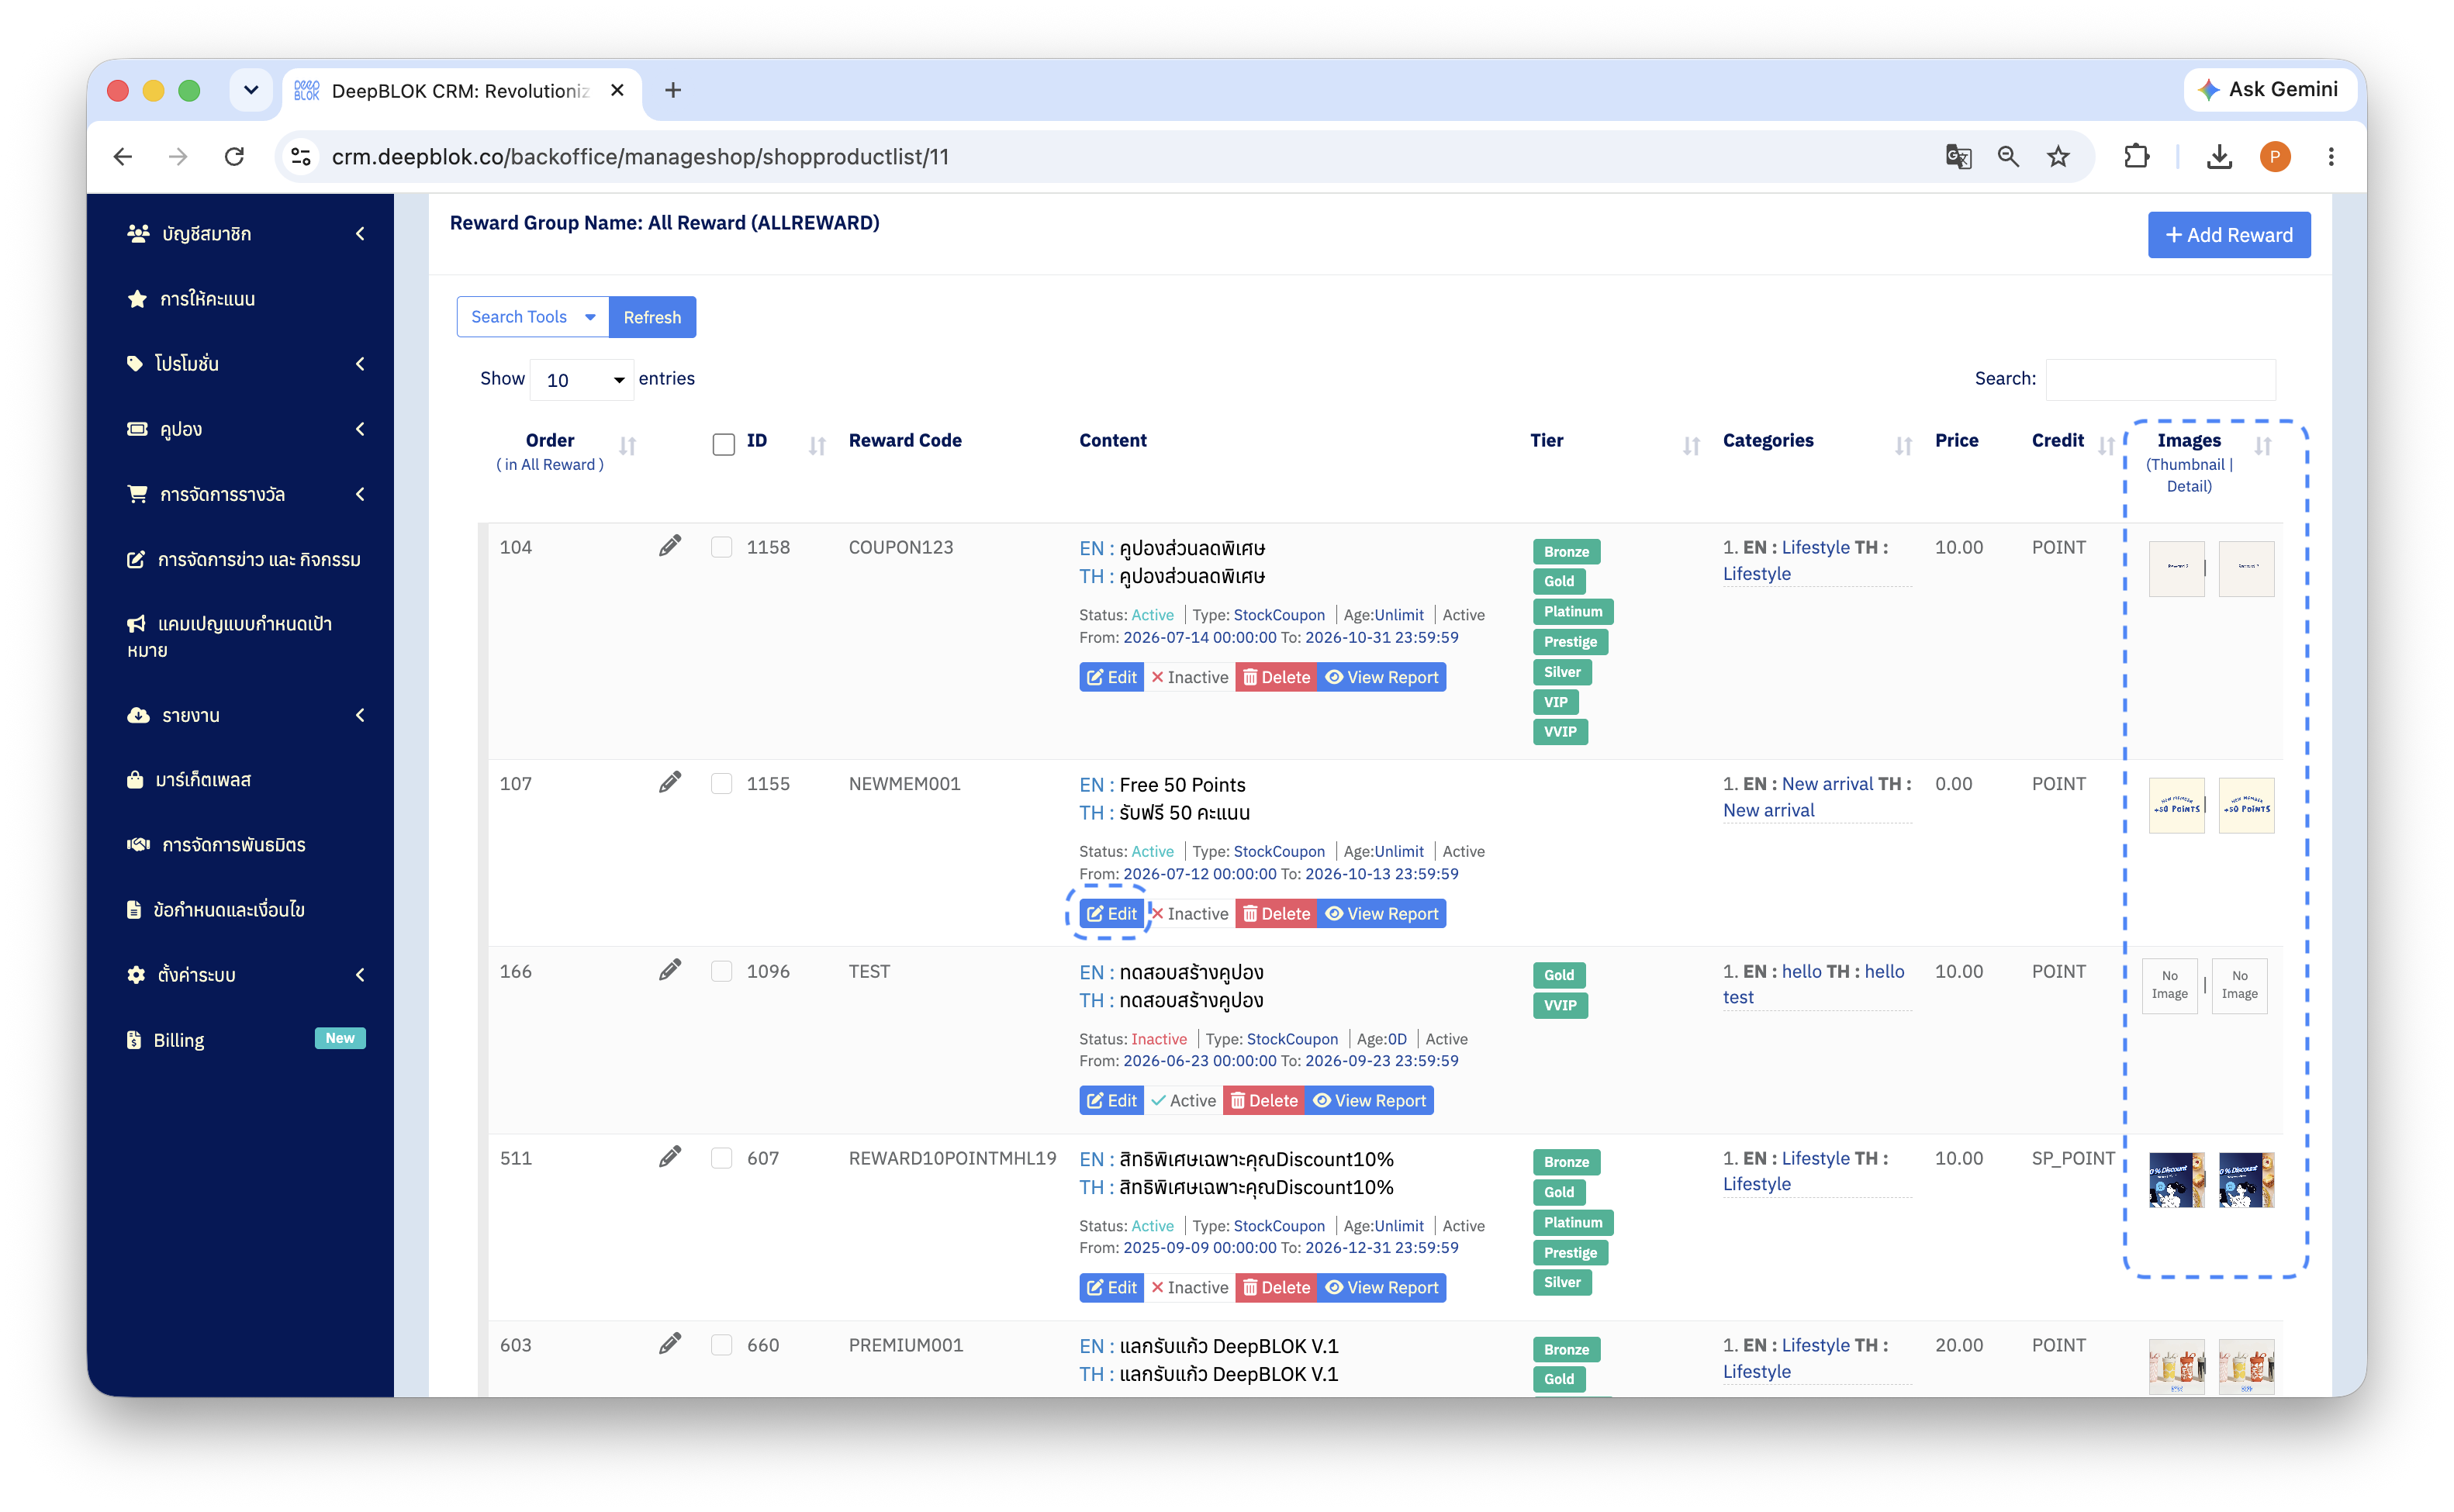2454x1512 pixels.
Task: Edit the NEWMEM001 reward
Action: point(1111,913)
